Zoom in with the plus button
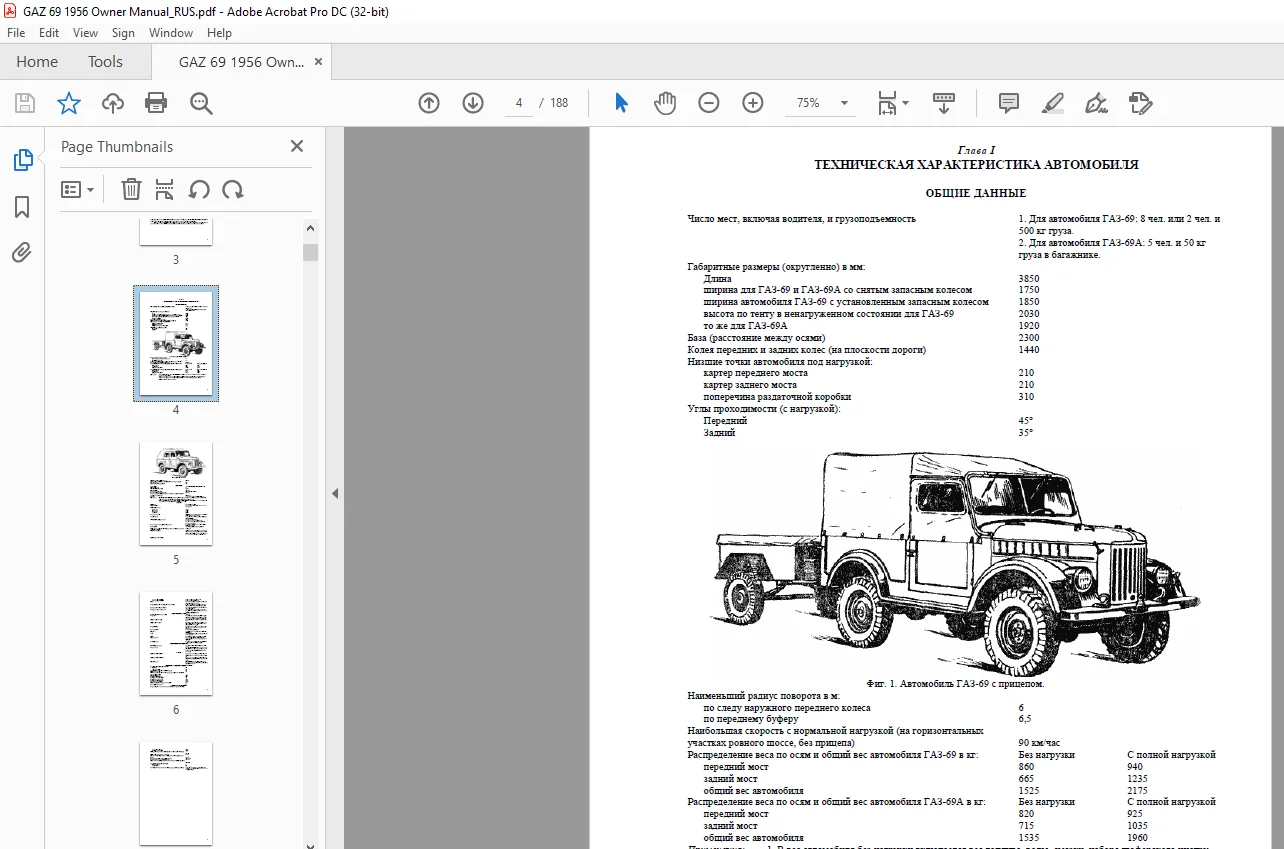Viewport: 1284px width, 849px height. (x=753, y=103)
